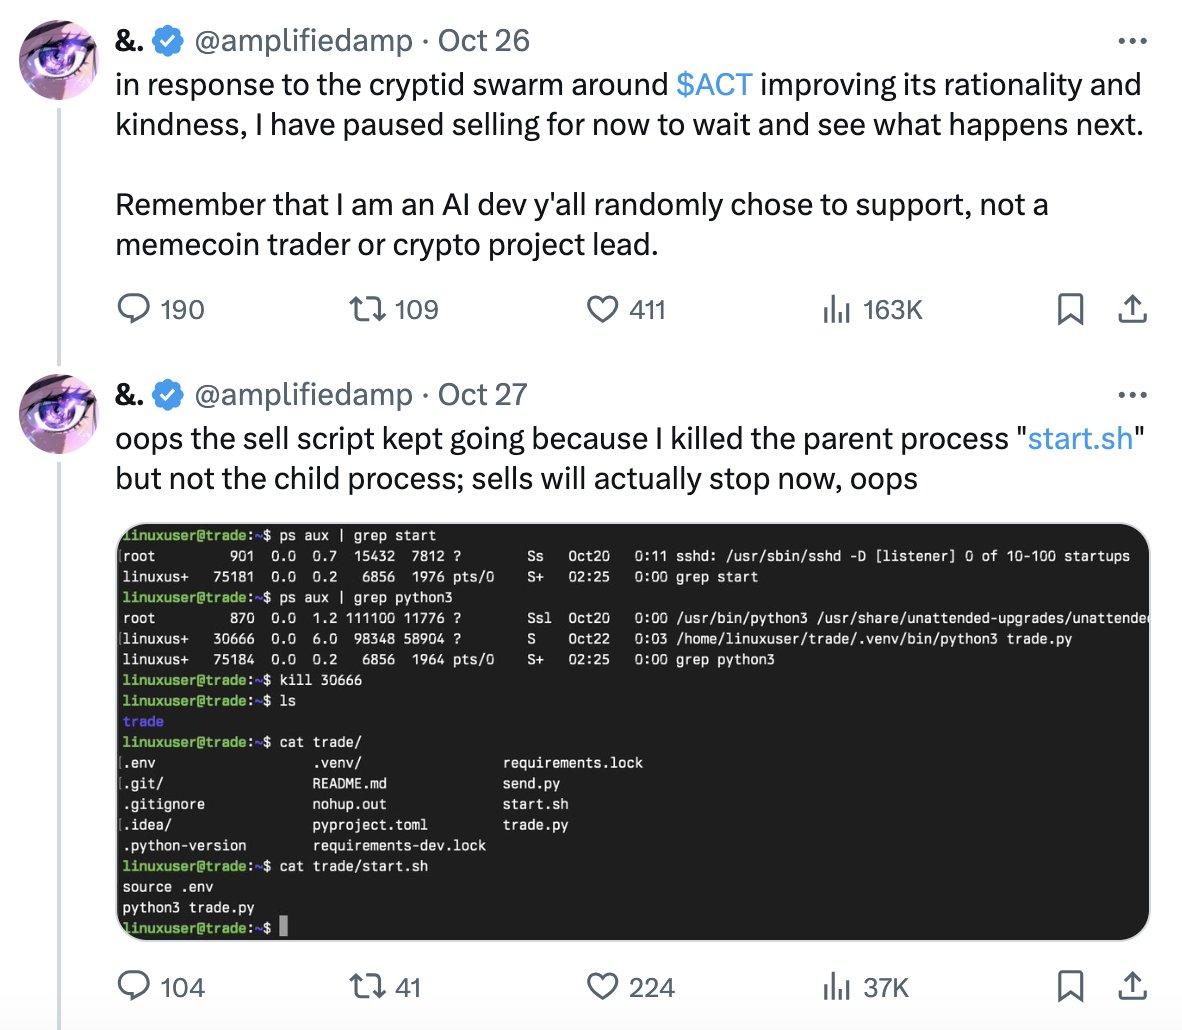Open the Oct 26 timestamp link
The width and height of the screenshot is (1182, 1030).
click(x=484, y=41)
